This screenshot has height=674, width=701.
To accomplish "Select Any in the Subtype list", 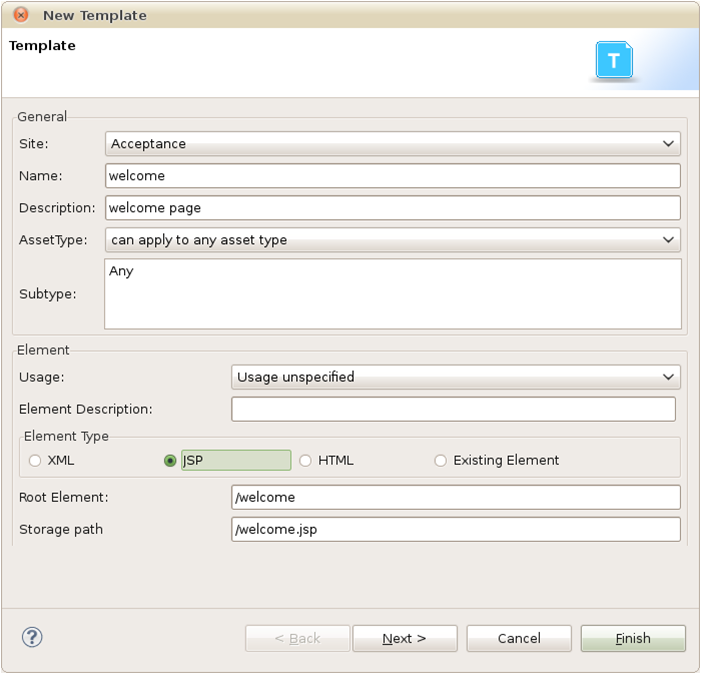I will click(x=121, y=271).
